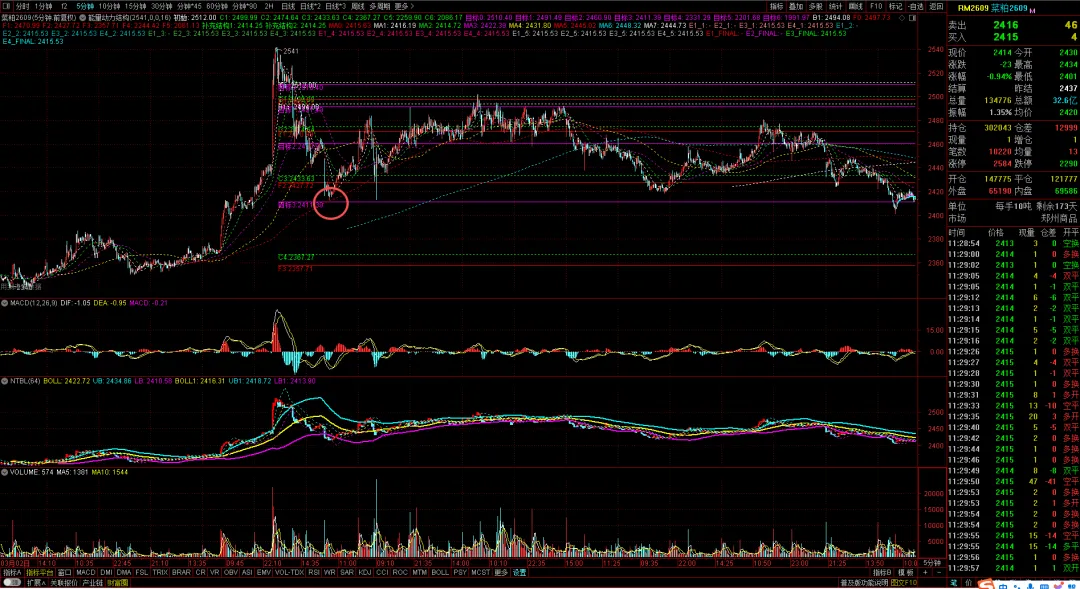The width and height of the screenshot is (1080, 589).
Task: Click the split-window icon beside the diamond
Action: (x=913, y=17)
